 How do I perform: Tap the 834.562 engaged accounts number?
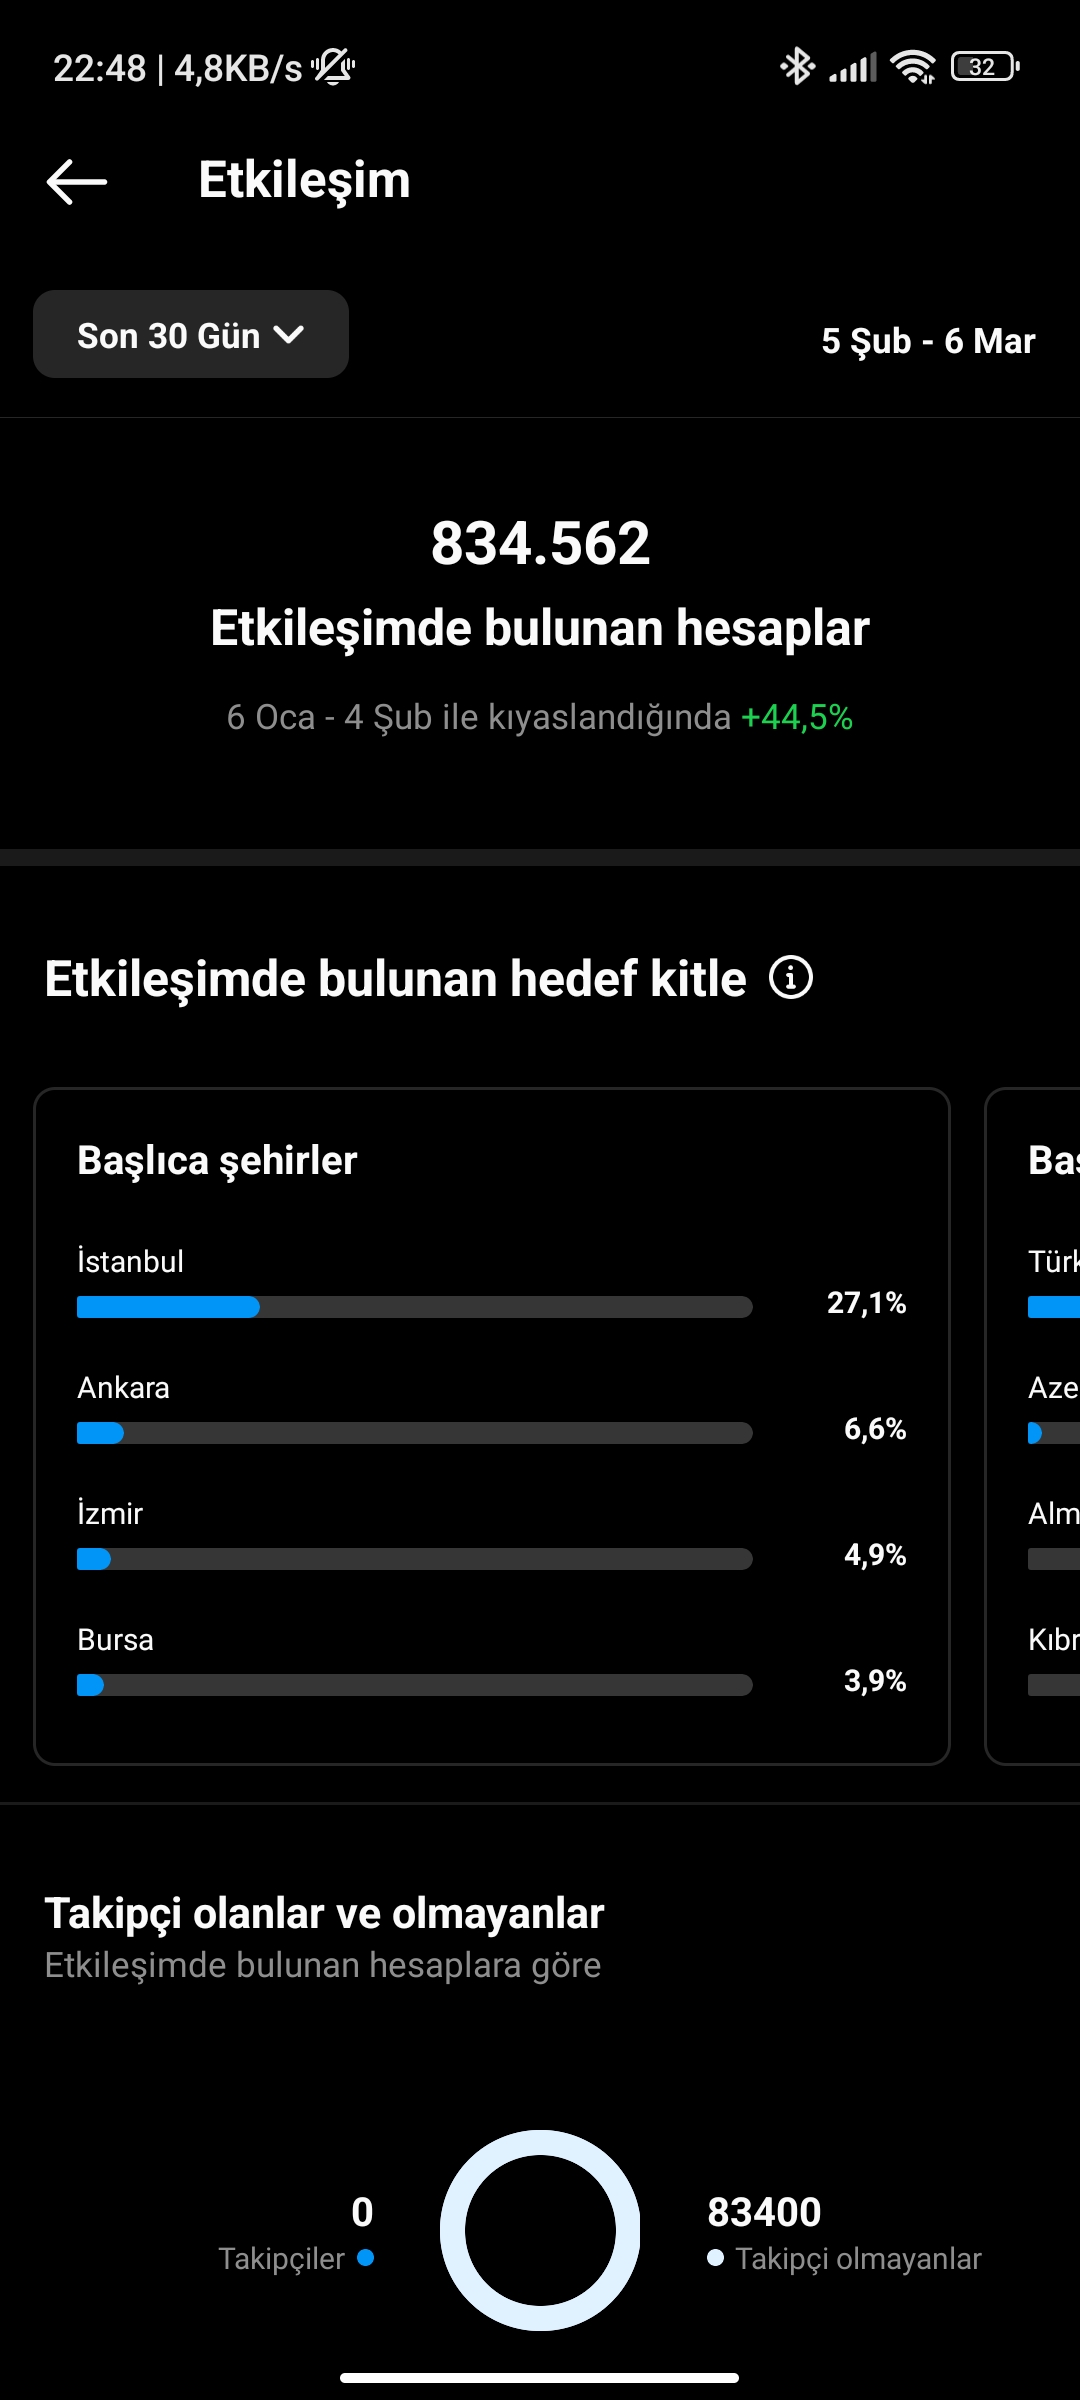pos(540,543)
